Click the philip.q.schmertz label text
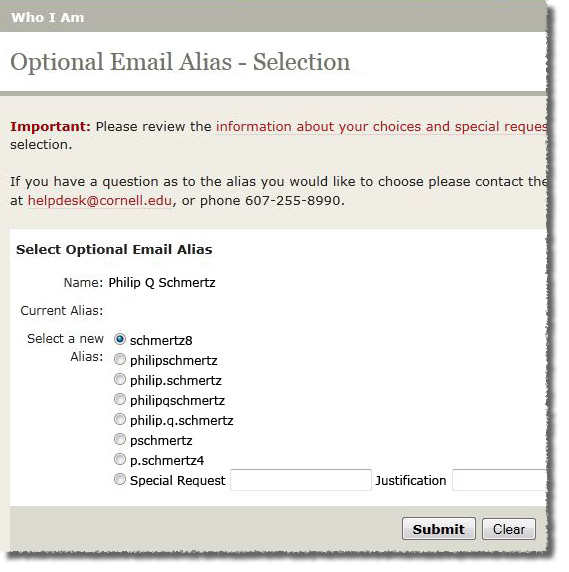This screenshot has width=569, height=572. (x=181, y=421)
